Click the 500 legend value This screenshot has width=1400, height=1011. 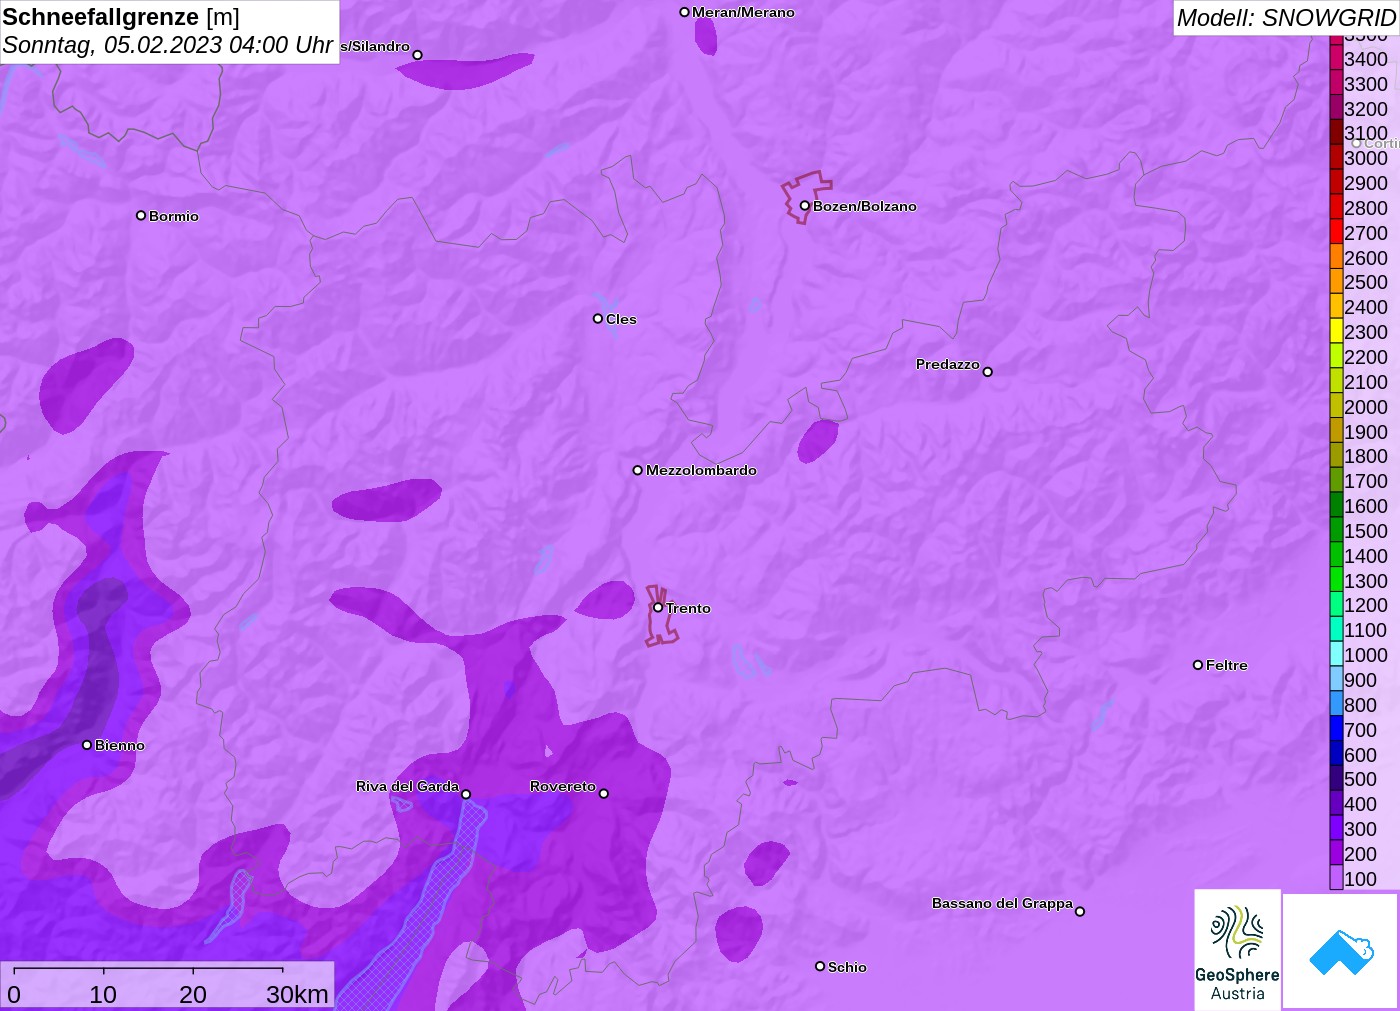tap(1360, 779)
